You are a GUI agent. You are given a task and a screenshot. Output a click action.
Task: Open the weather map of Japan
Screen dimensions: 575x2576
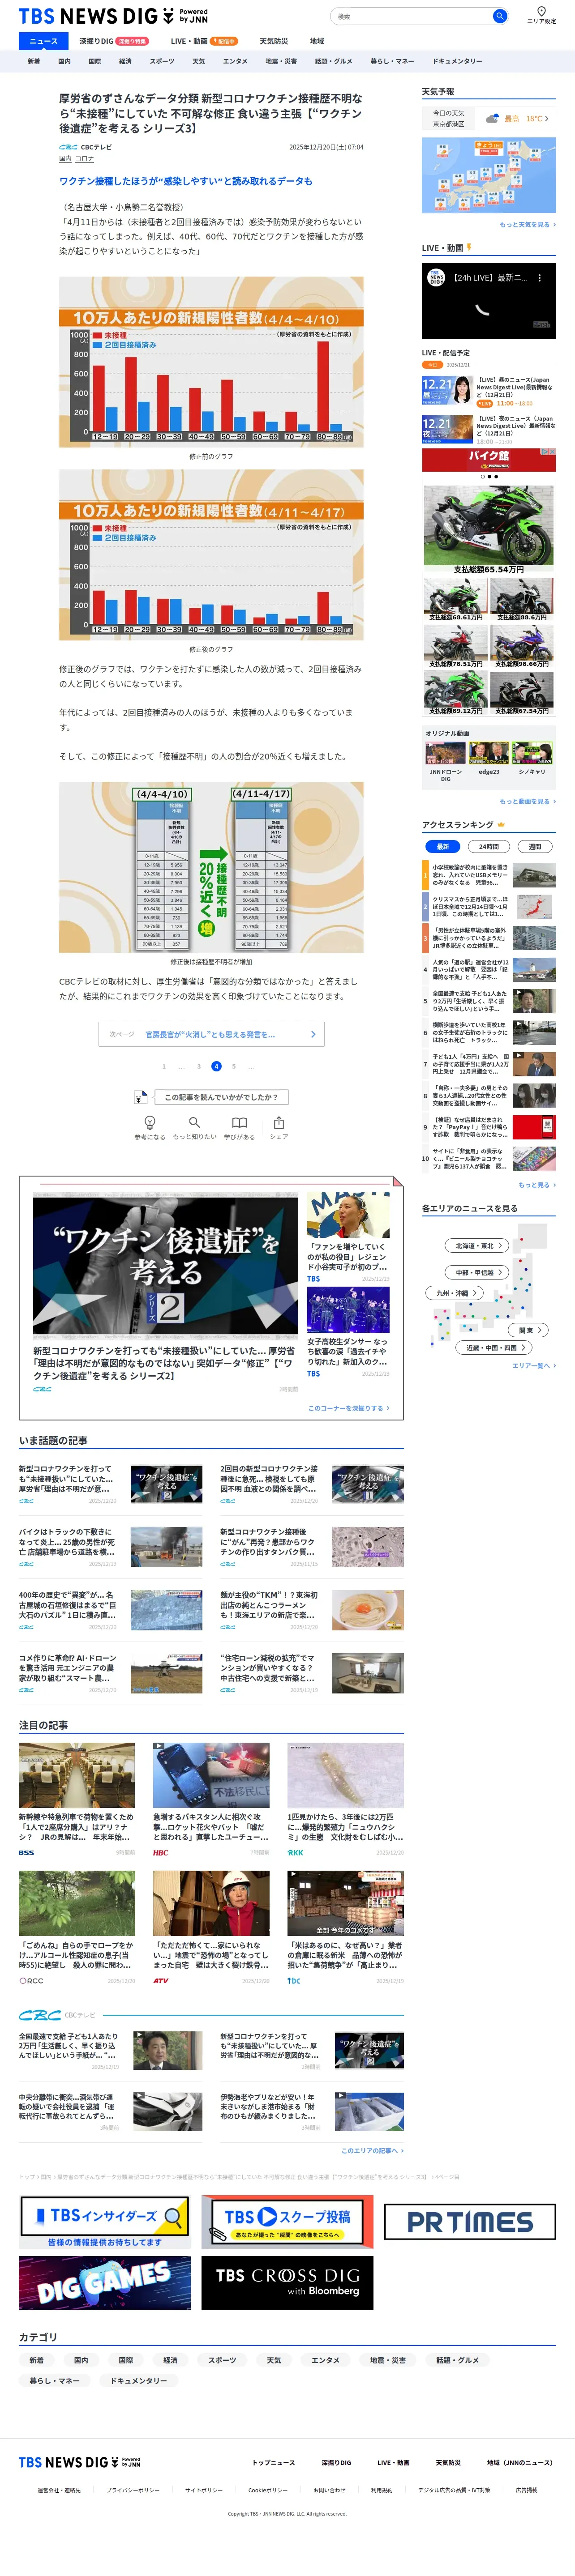(x=489, y=176)
